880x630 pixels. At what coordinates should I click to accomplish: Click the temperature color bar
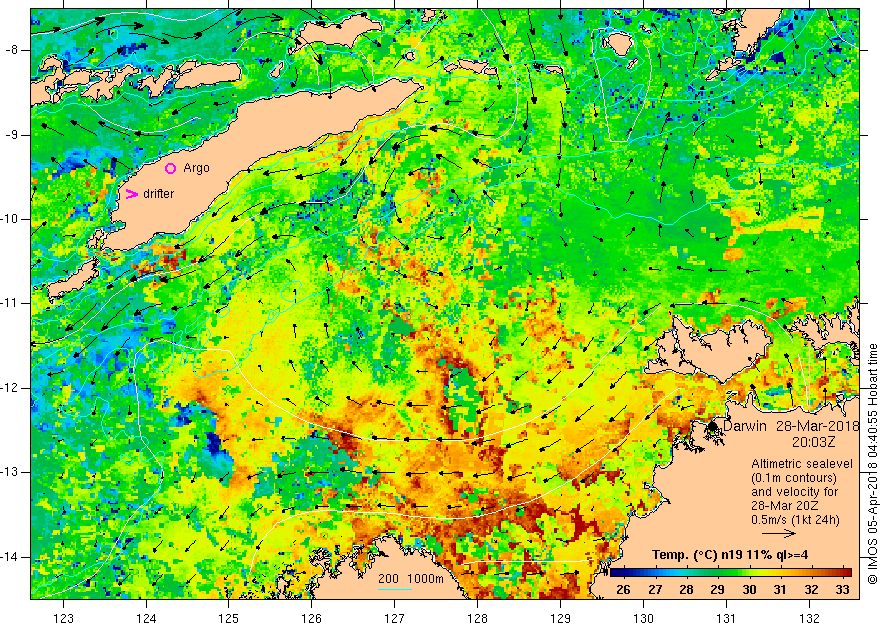(731, 573)
